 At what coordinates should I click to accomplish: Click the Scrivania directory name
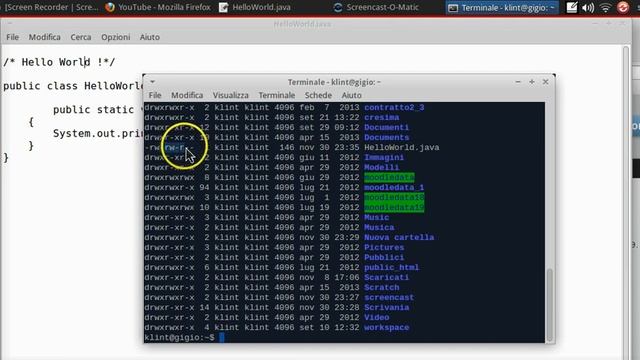(387, 307)
